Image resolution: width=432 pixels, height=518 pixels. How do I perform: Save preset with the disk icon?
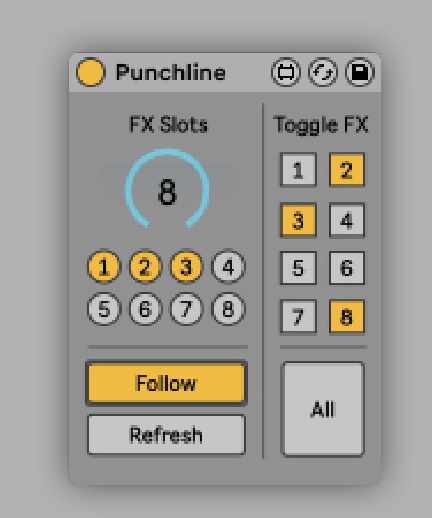click(360, 72)
